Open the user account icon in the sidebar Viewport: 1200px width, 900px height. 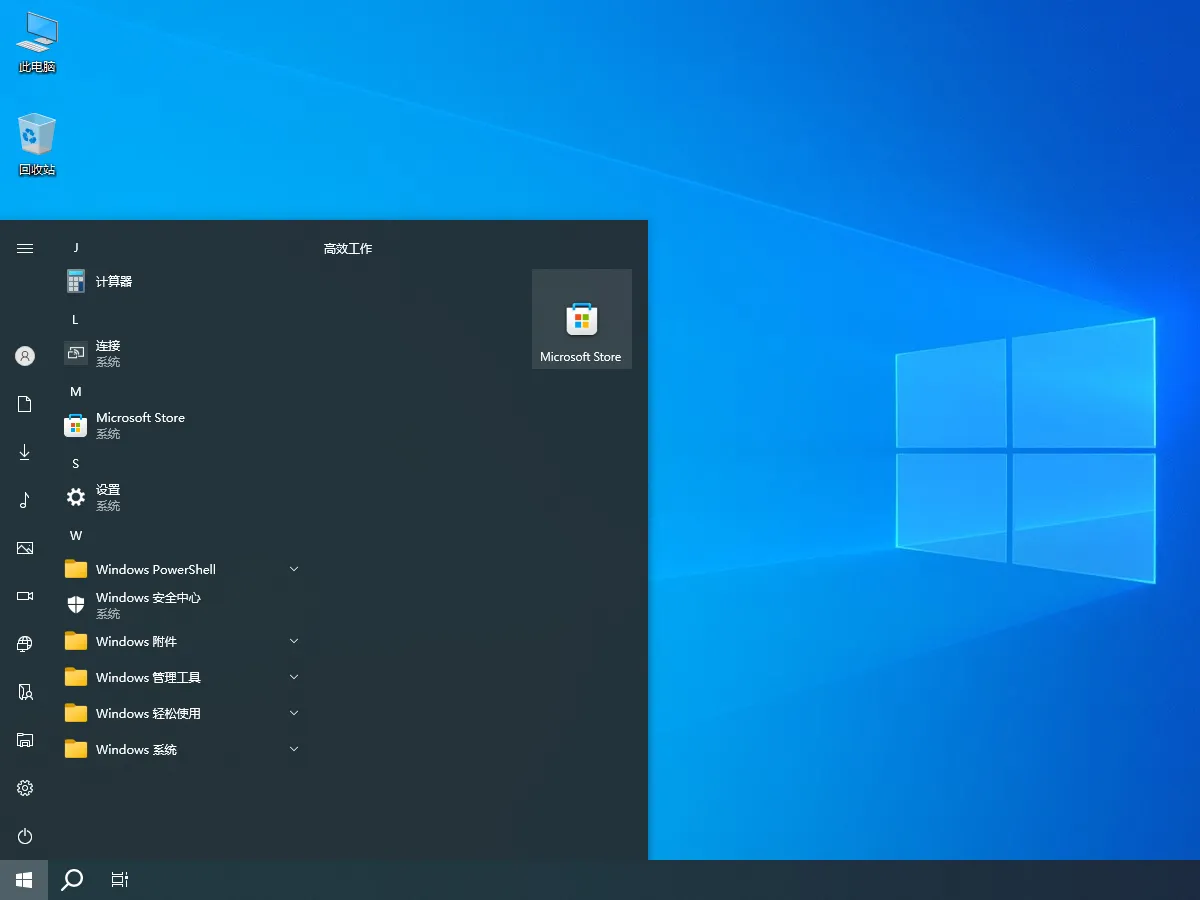click(x=25, y=355)
